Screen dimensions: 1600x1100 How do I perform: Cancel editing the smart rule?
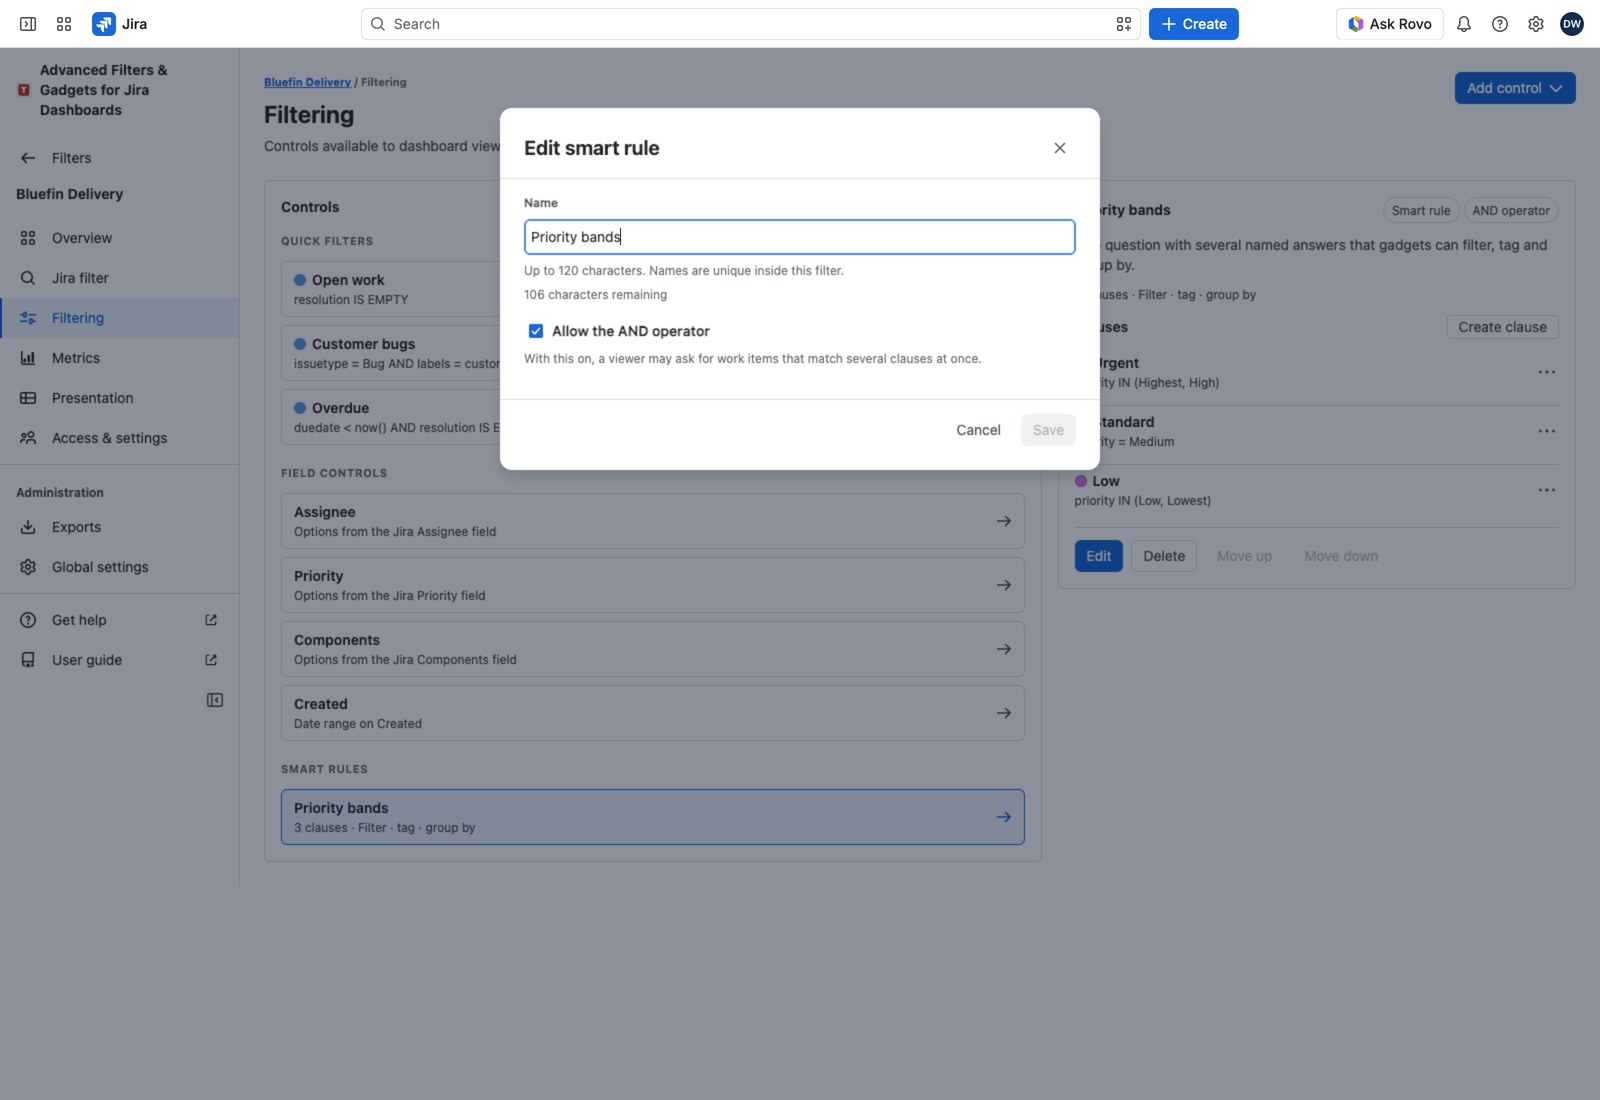pyautogui.click(x=978, y=430)
